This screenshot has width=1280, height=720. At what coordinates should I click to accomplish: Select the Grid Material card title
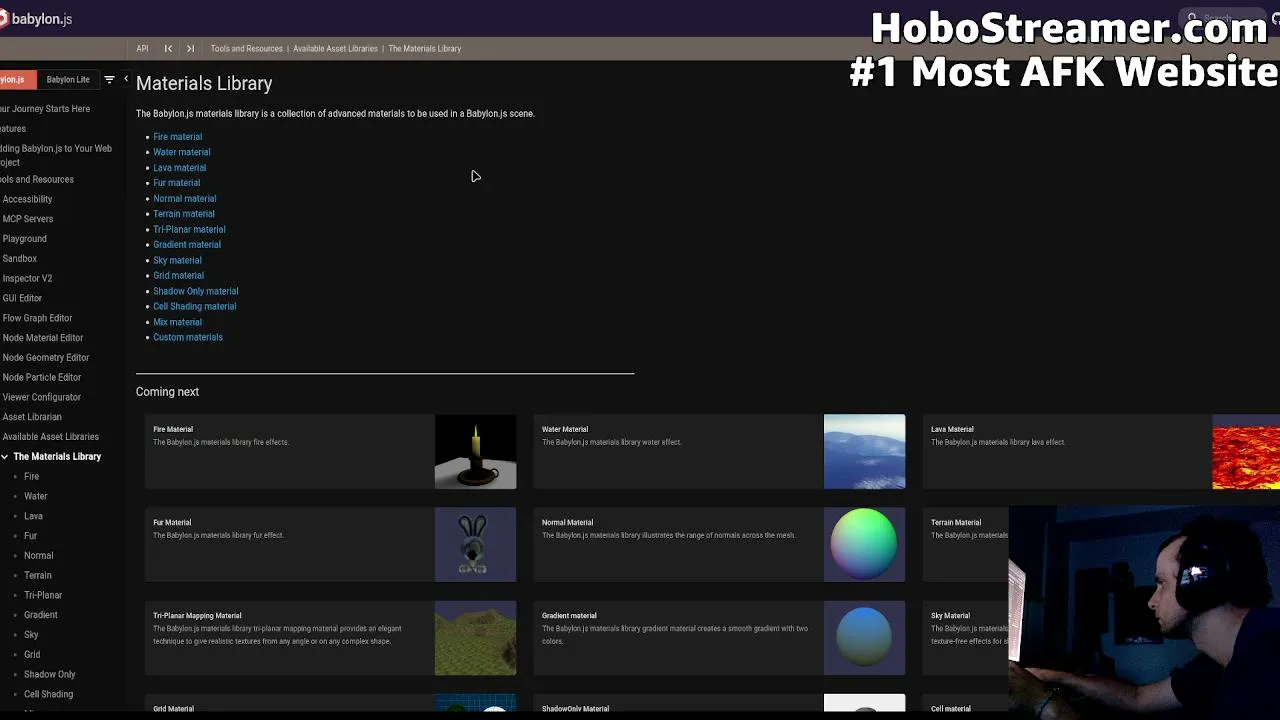click(x=173, y=709)
